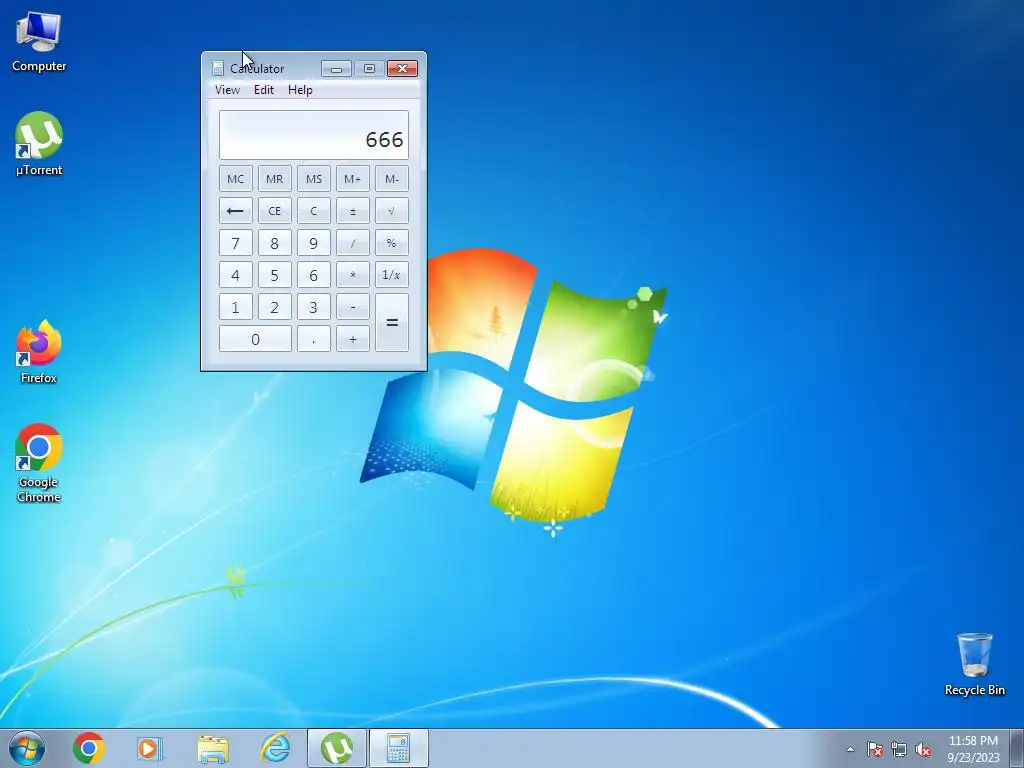Click digit 2 on the calculator
This screenshot has width=1024, height=768.
274,307
